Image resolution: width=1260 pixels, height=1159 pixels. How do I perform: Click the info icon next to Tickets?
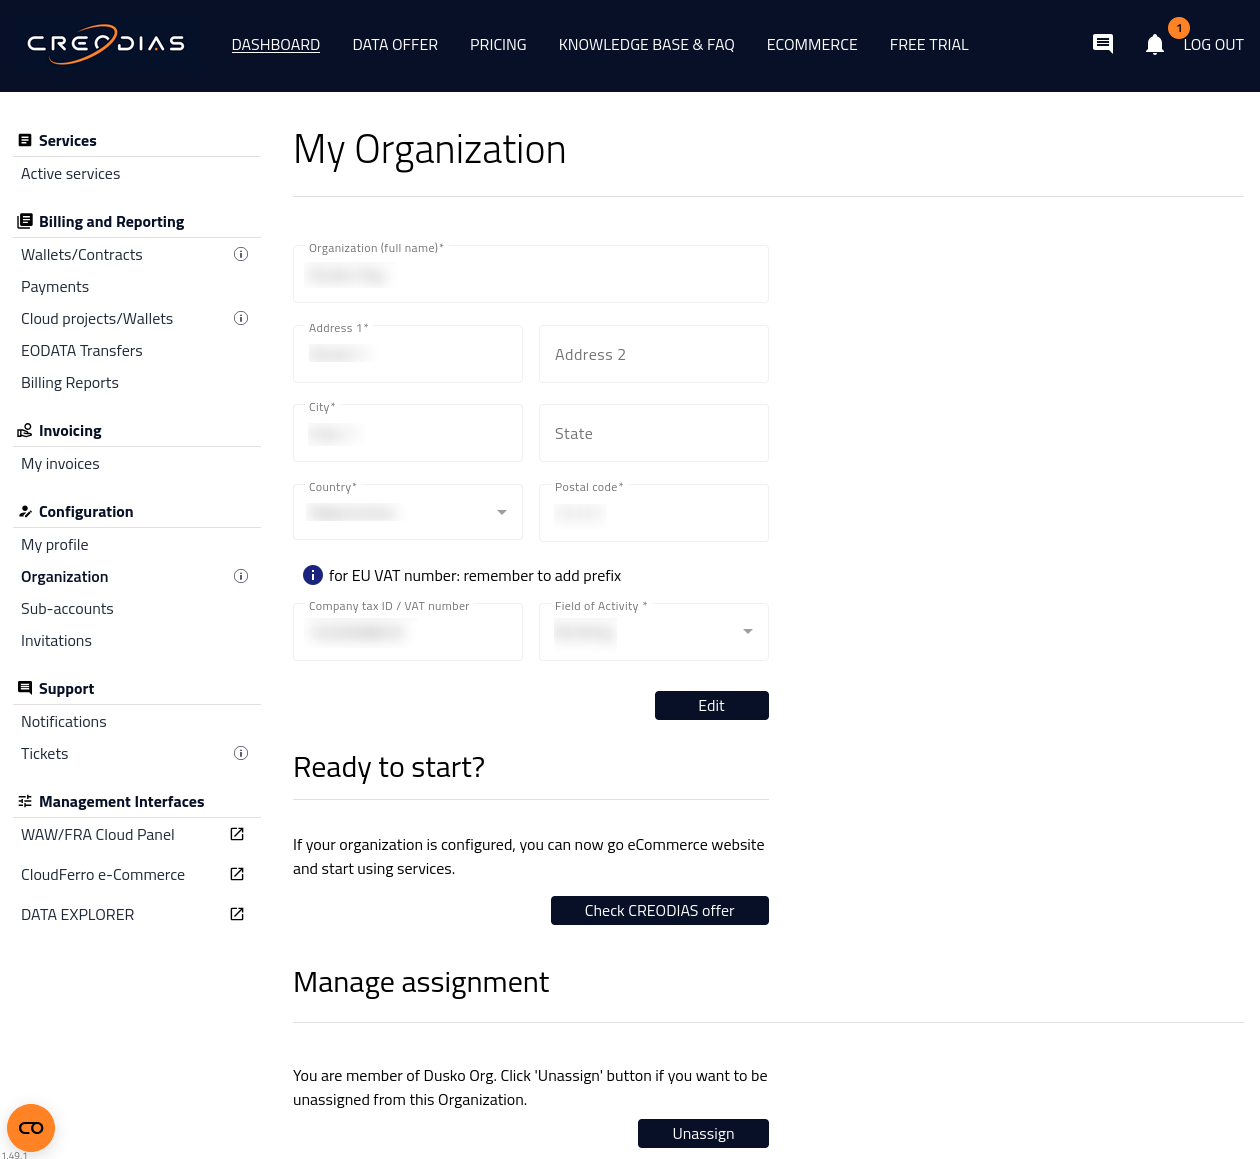[241, 753]
